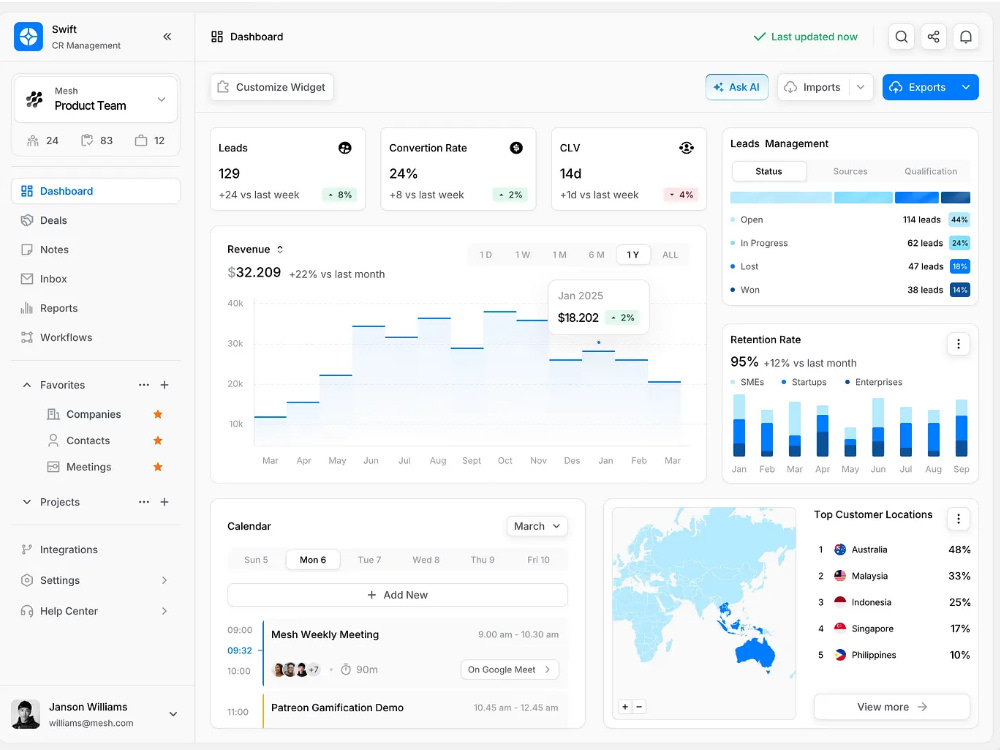The image size is (1000, 750).
Task: Open Retention Rate kebab menu
Action: [x=958, y=344]
